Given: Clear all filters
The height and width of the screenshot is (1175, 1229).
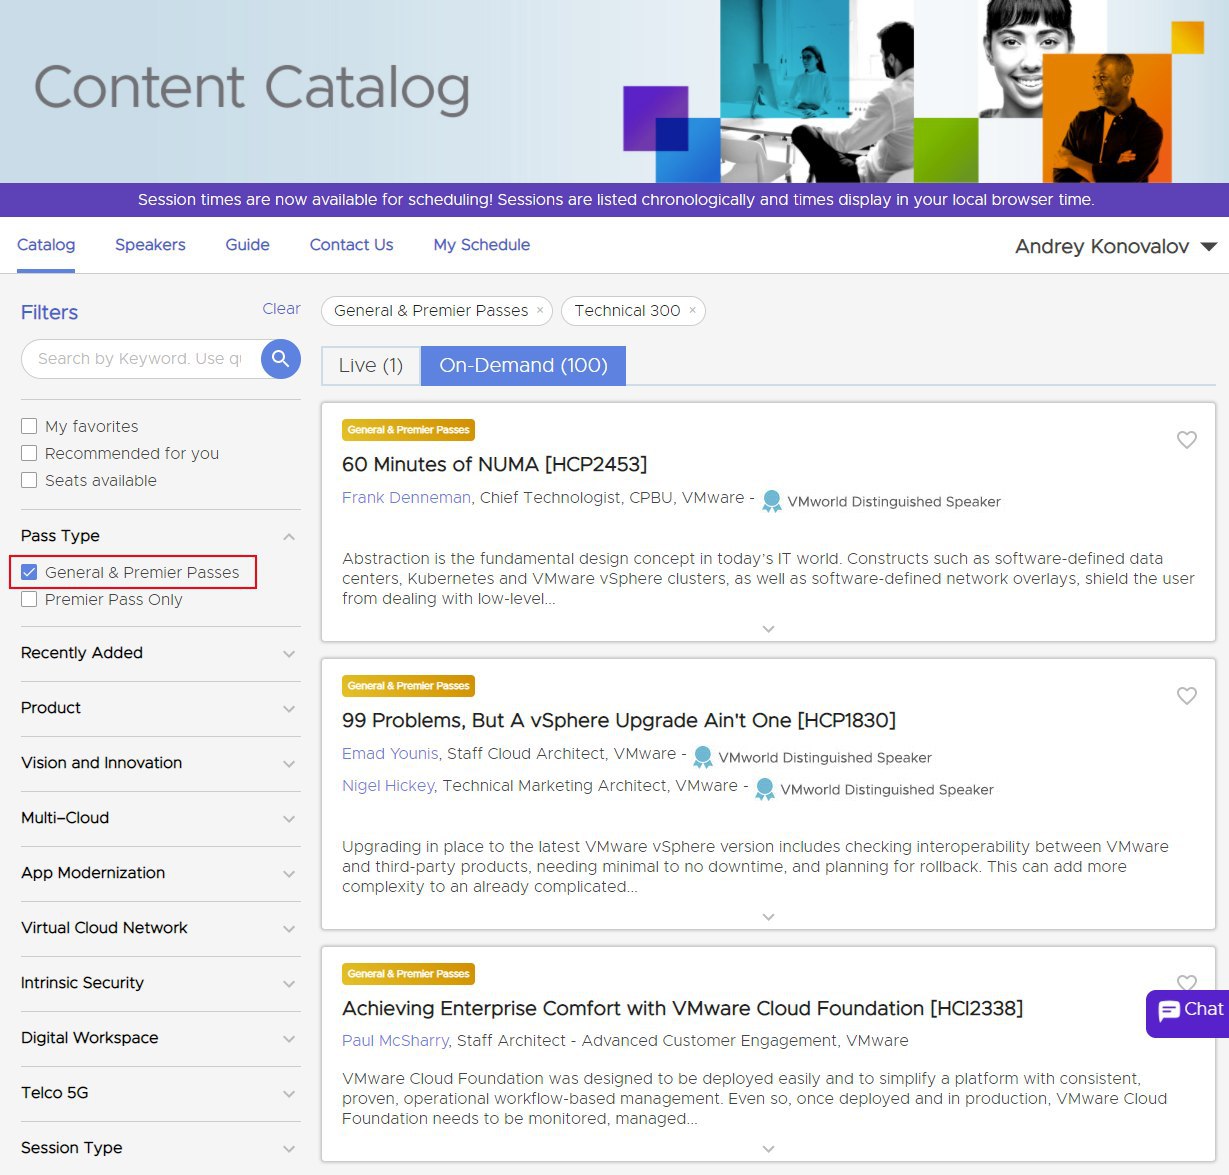Looking at the screenshot, I should coord(281,309).
